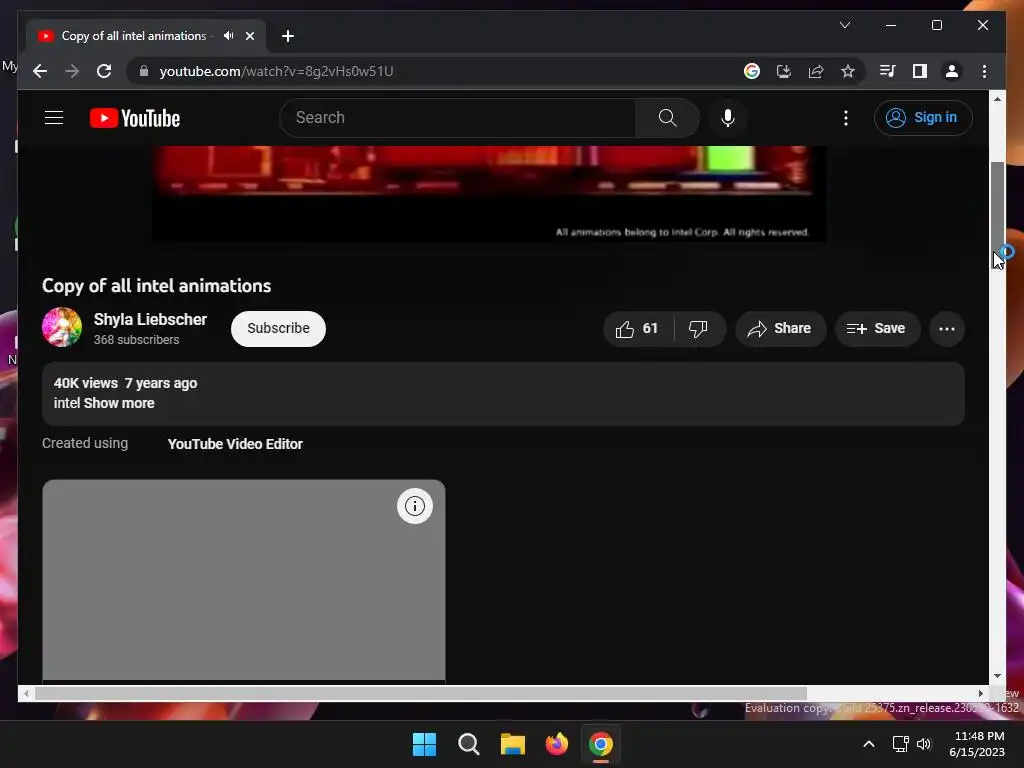Viewport: 1024px width, 768px height.
Task: Click scroll down arrow
Action: (997, 677)
